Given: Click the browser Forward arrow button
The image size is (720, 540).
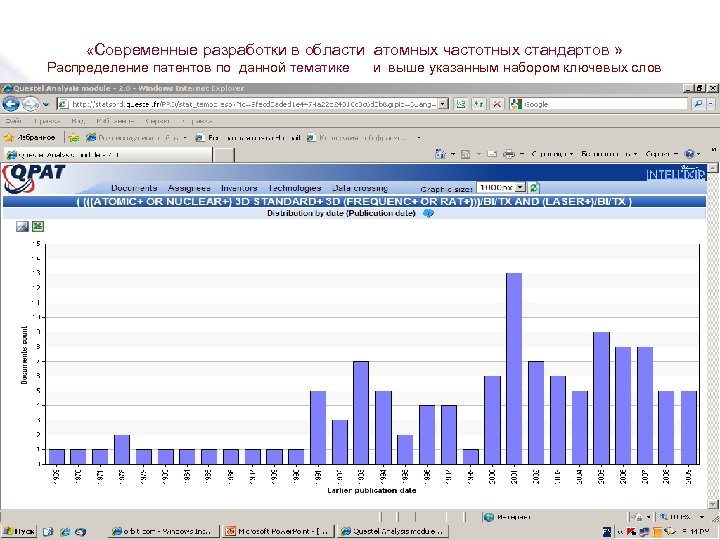Looking at the screenshot, I should coord(30,104).
